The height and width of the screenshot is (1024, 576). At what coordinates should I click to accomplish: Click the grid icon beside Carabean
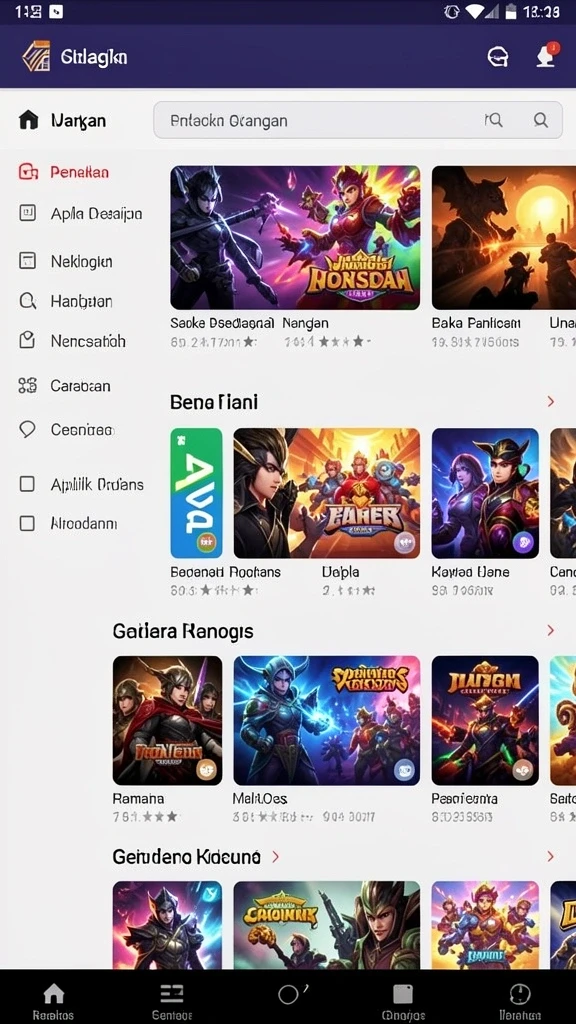27,385
